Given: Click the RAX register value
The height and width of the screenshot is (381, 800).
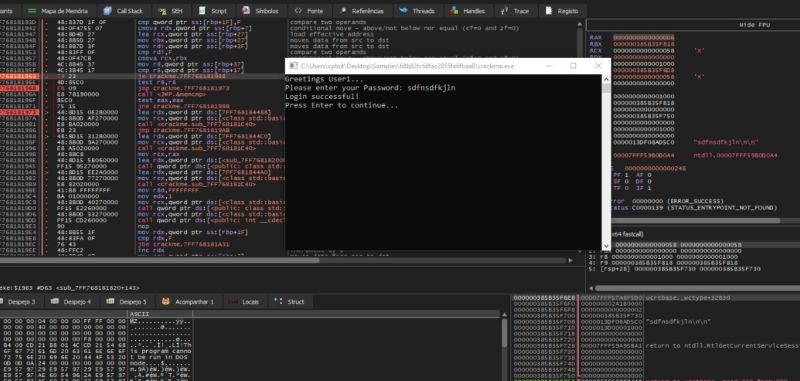Looking at the screenshot, I should pyautogui.click(x=644, y=38).
